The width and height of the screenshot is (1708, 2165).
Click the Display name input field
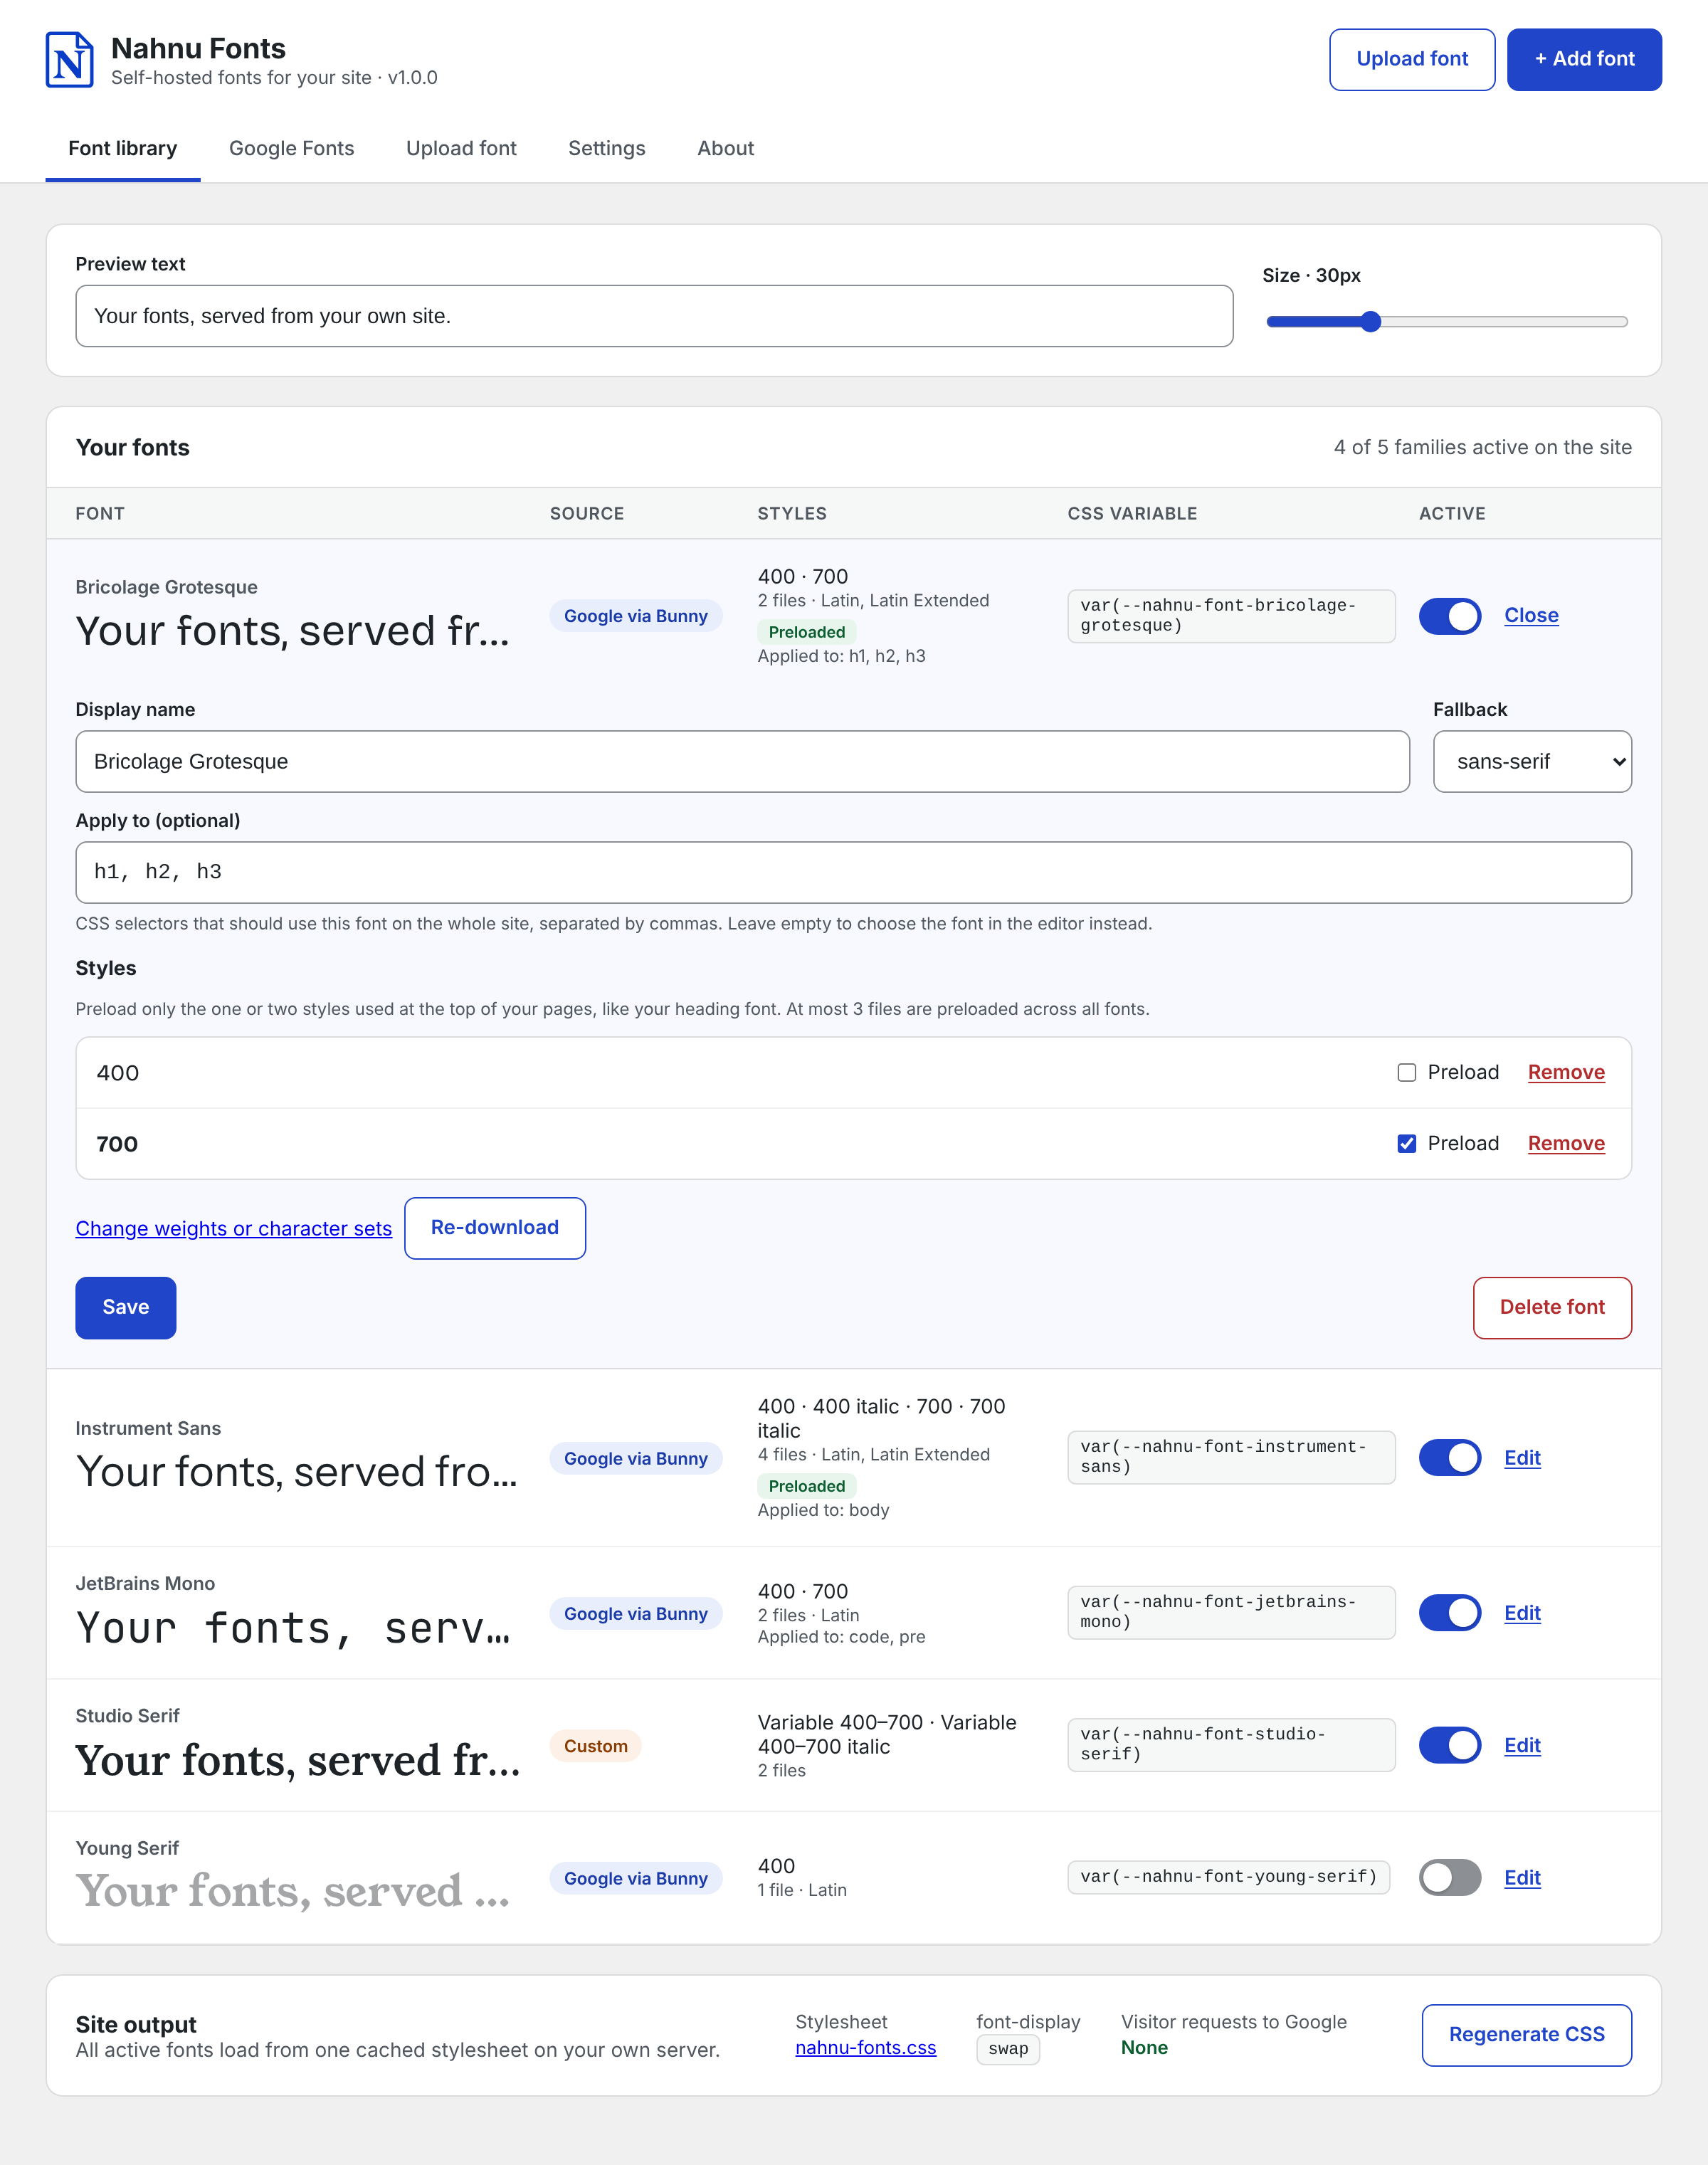[742, 762]
